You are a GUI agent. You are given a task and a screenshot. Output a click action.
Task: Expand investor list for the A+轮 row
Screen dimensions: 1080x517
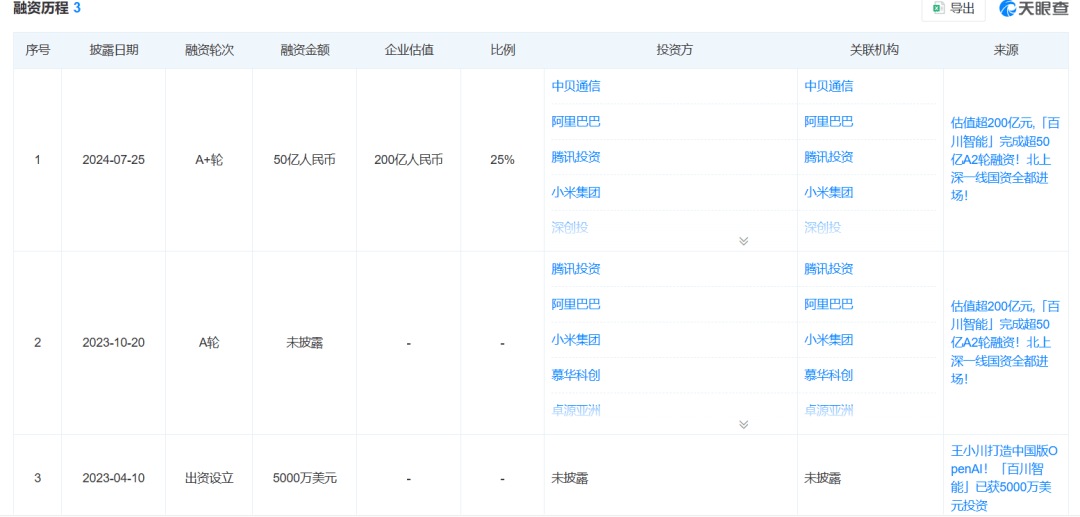pos(743,241)
